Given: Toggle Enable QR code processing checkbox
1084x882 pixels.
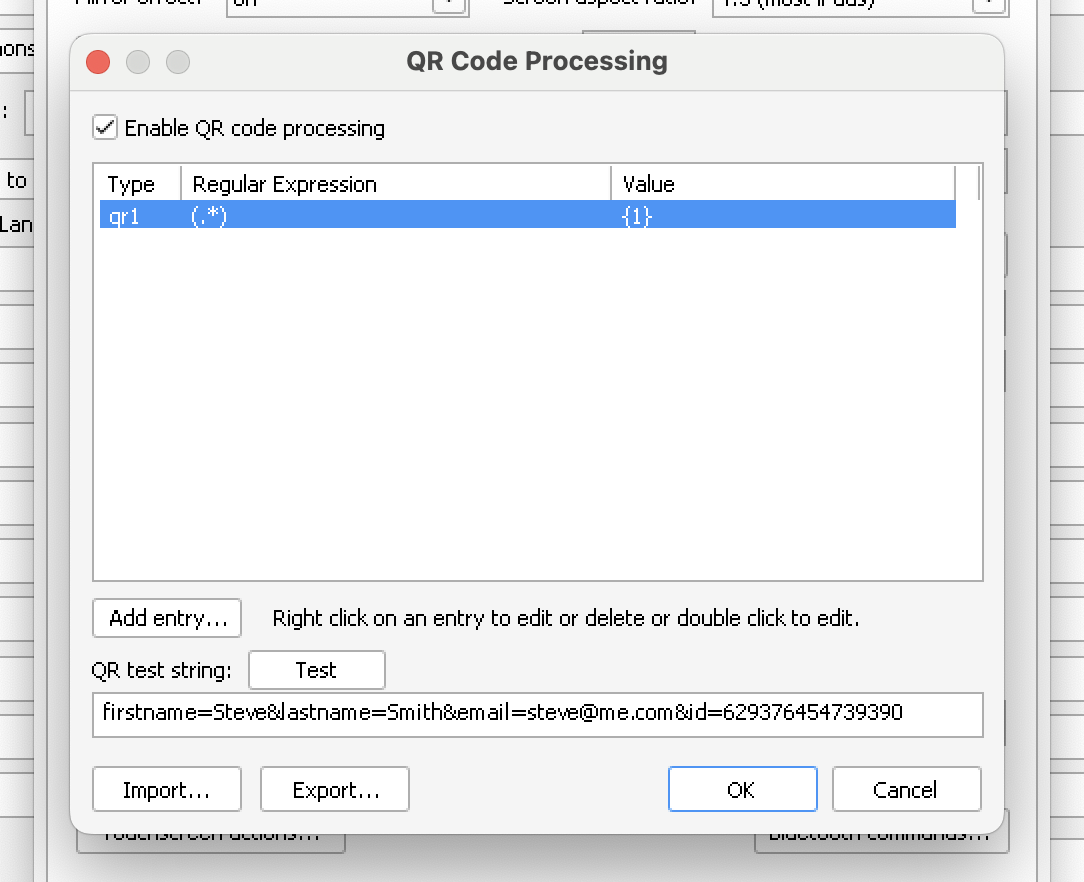Looking at the screenshot, I should [x=105, y=128].
